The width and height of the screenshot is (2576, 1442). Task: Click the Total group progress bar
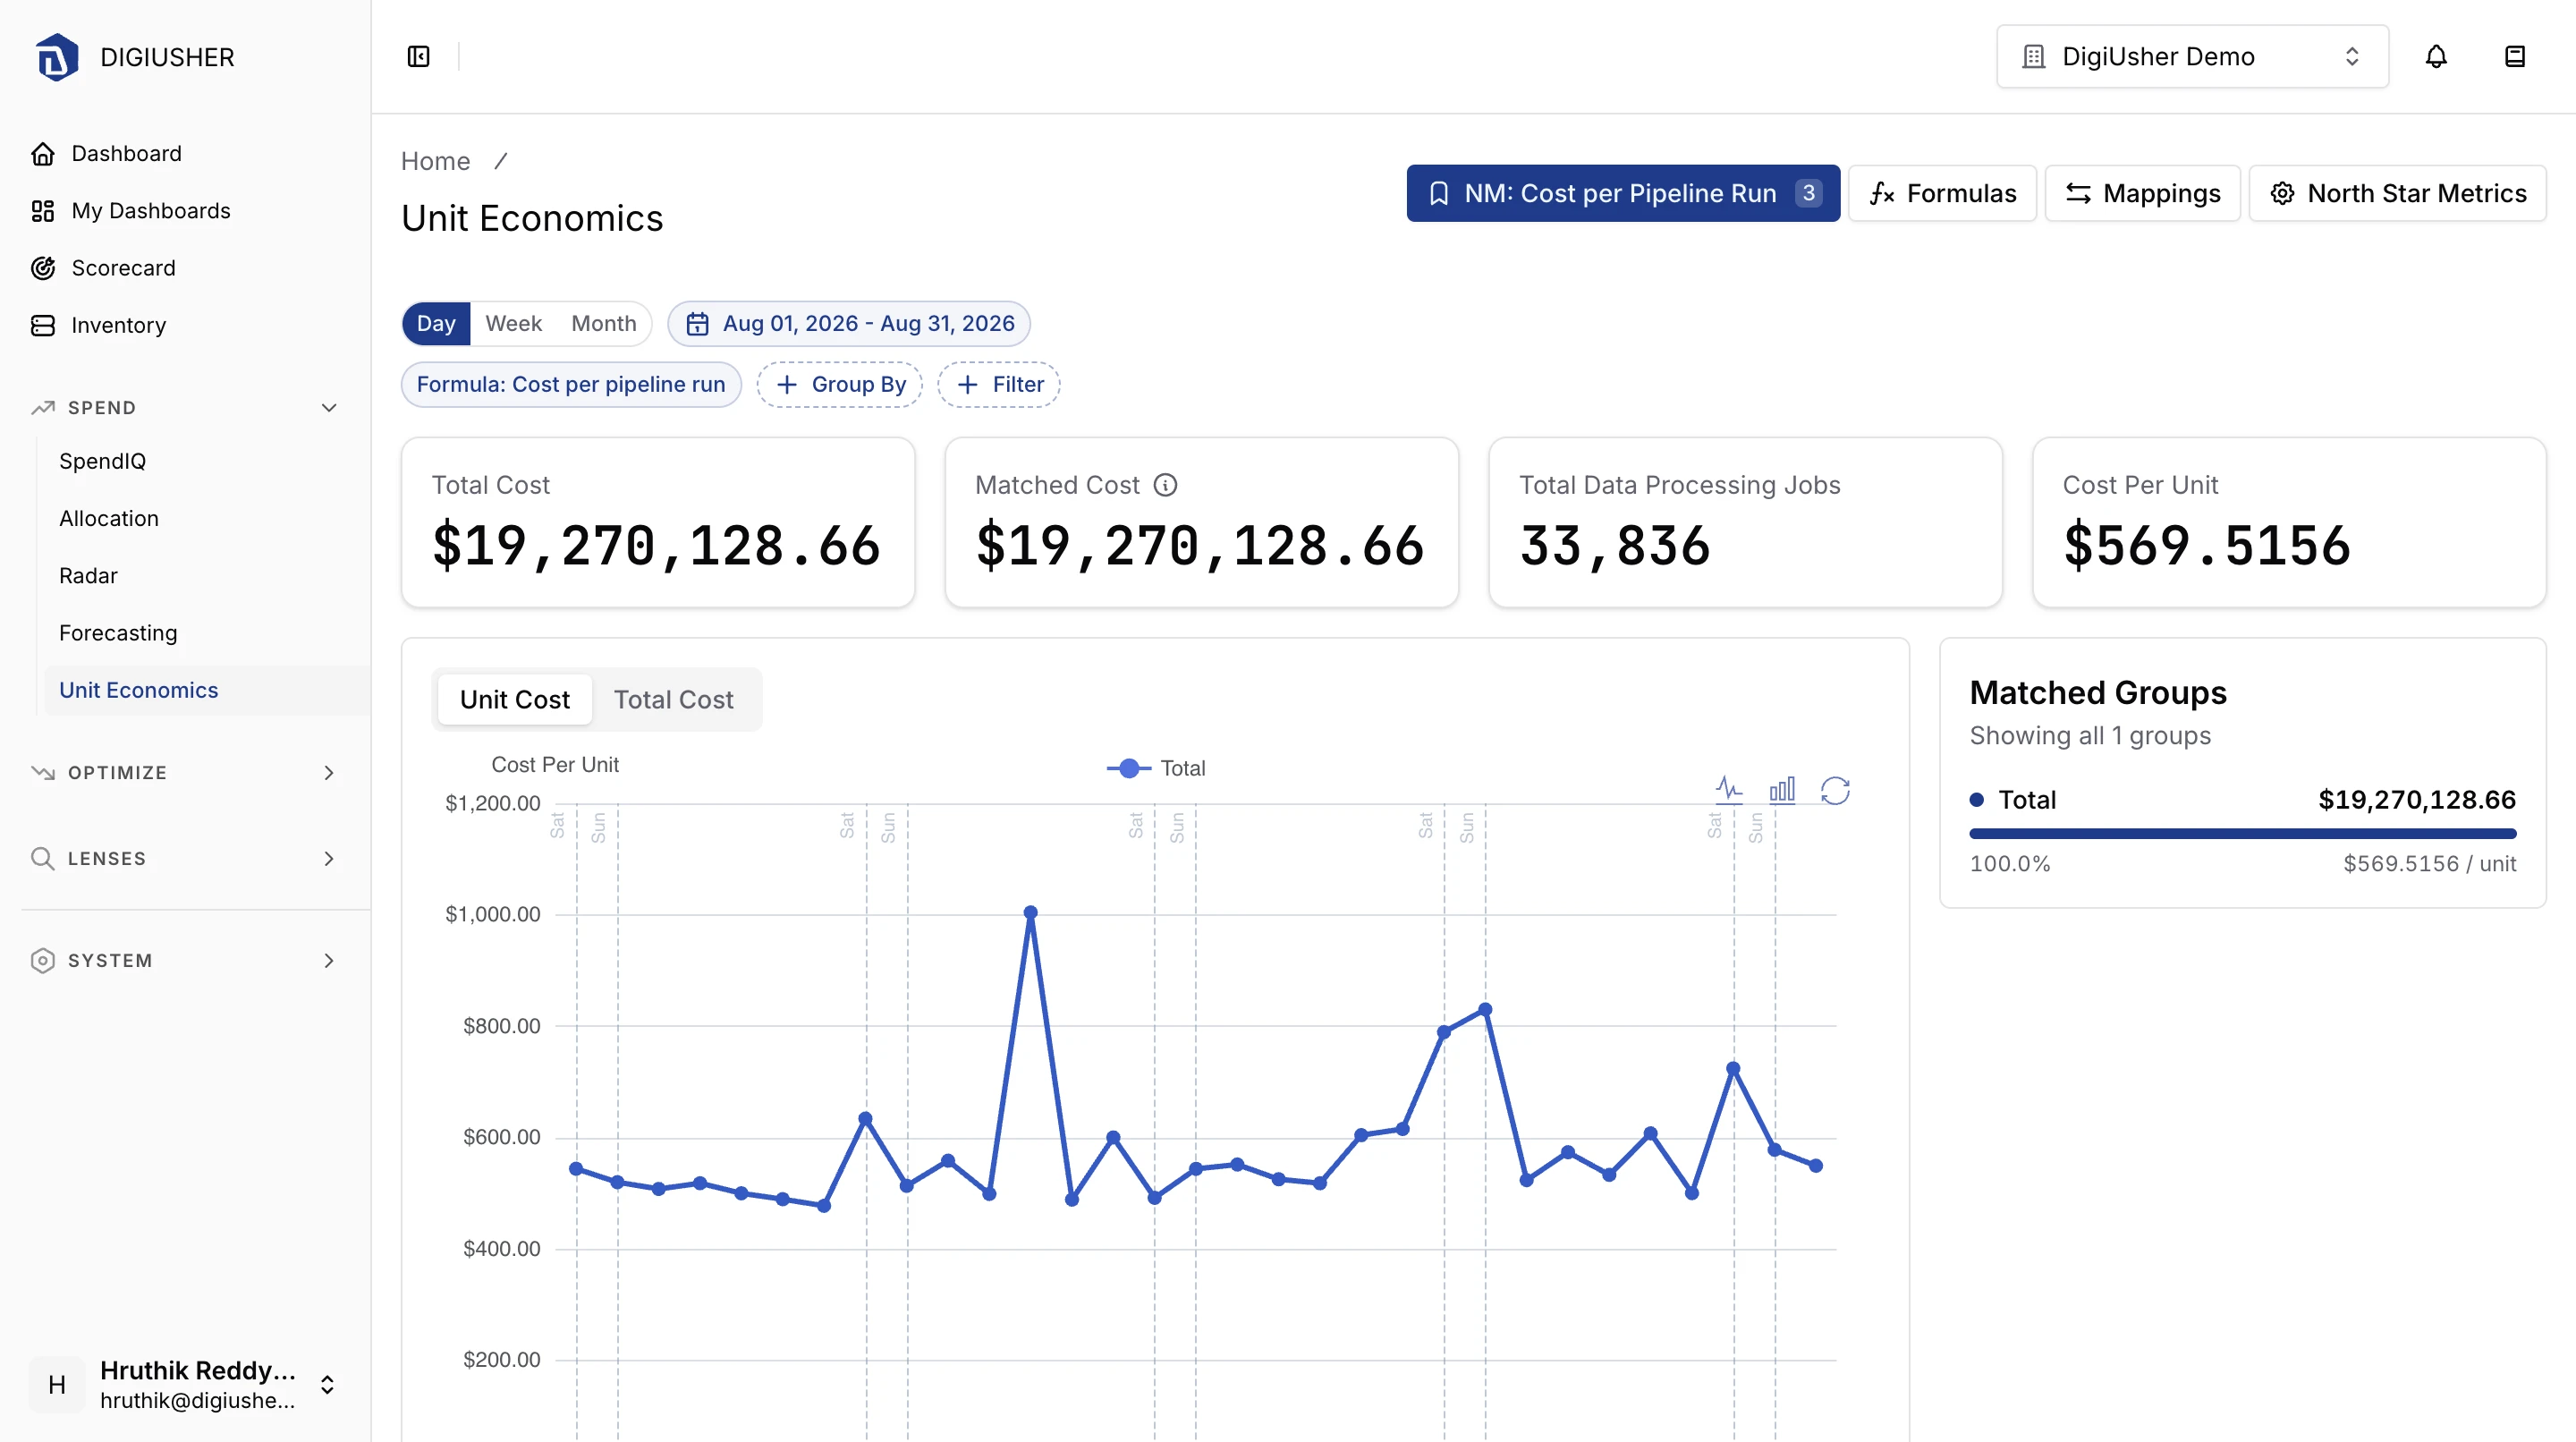point(2242,833)
